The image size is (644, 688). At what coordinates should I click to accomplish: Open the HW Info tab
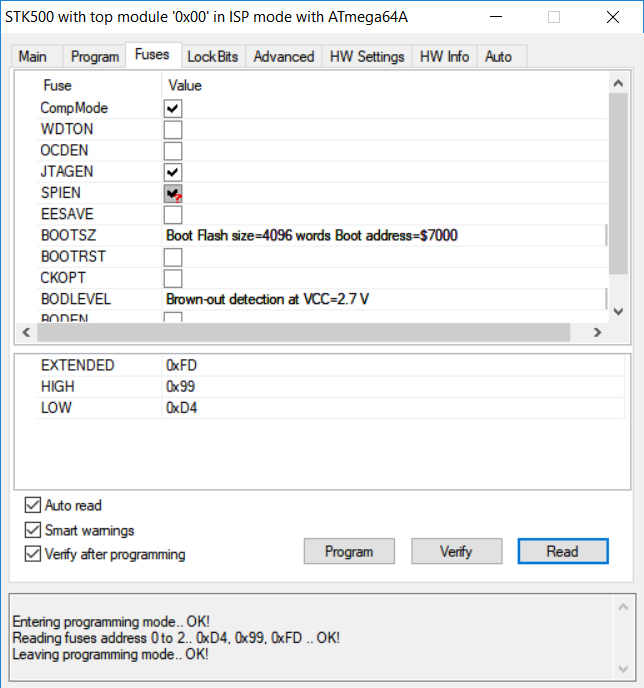click(444, 57)
